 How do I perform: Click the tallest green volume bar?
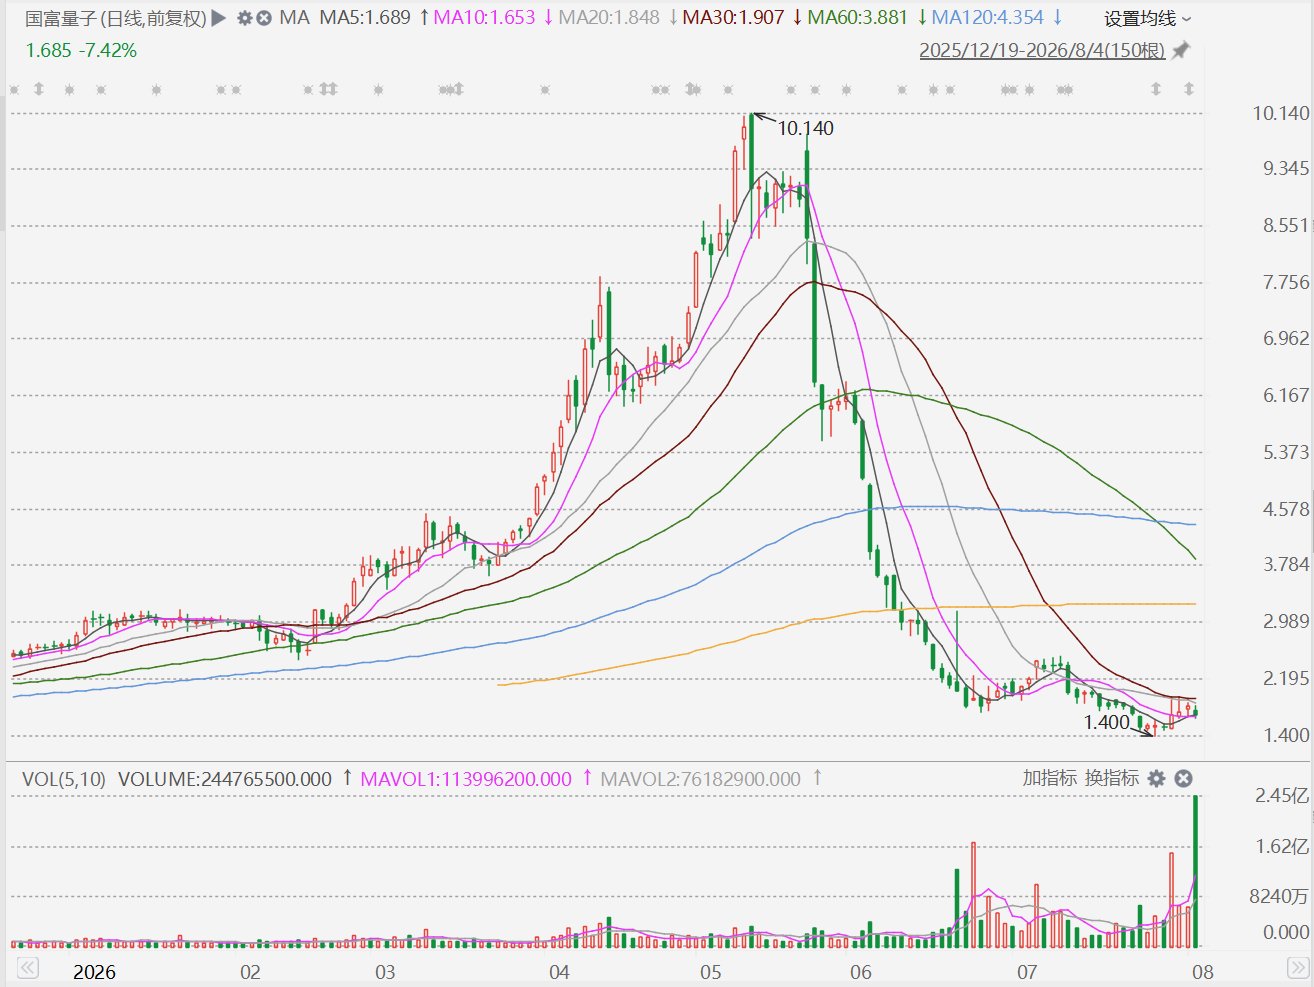click(x=1195, y=871)
